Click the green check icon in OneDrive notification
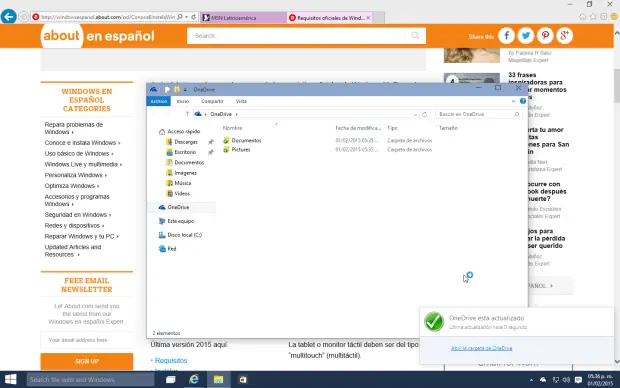 click(x=434, y=322)
